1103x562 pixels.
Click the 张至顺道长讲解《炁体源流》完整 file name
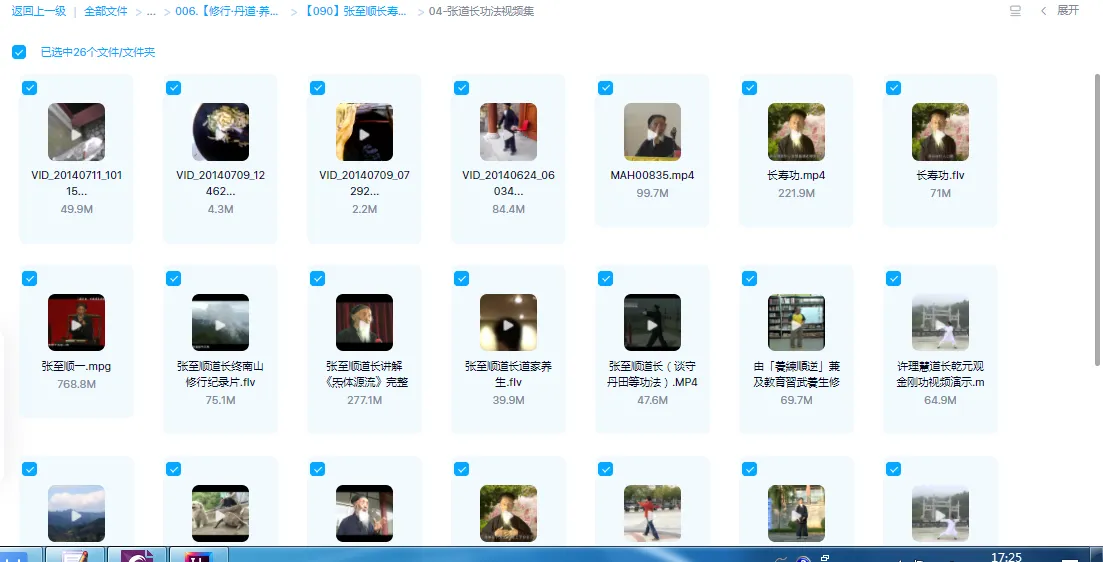(364, 374)
